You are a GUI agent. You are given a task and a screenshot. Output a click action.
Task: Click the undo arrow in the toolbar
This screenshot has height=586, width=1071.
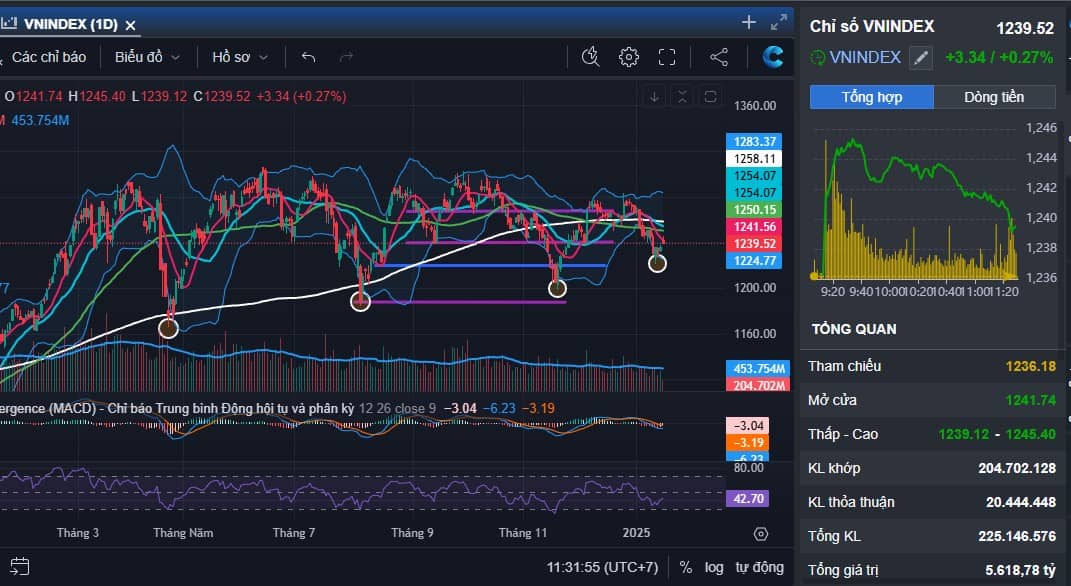pyautogui.click(x=308, y=57)
